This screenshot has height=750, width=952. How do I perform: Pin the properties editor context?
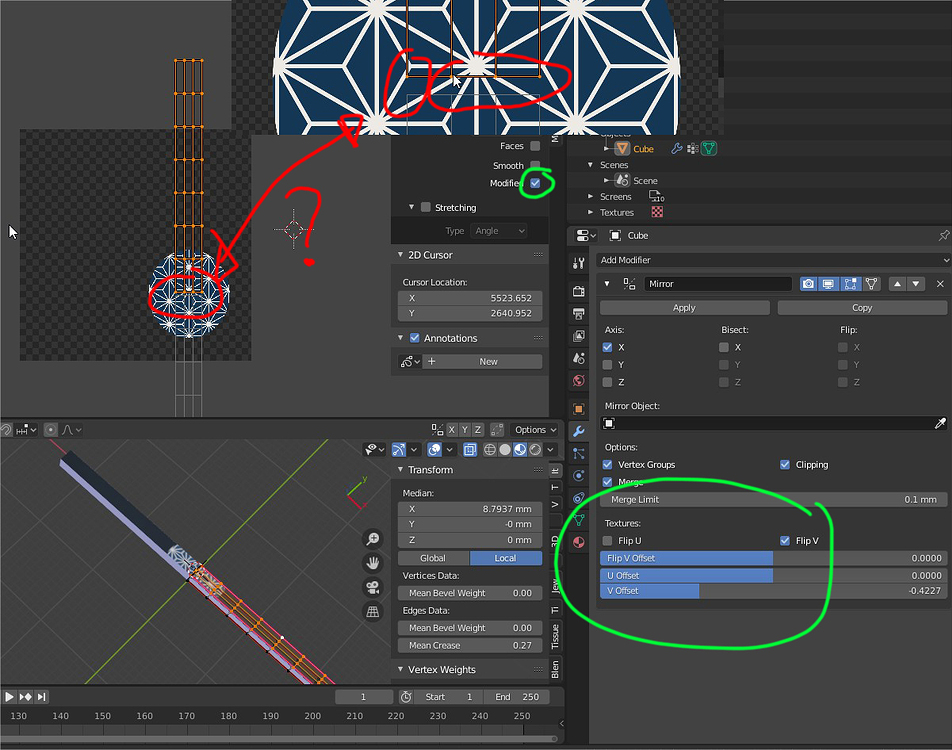click(943, 236)
